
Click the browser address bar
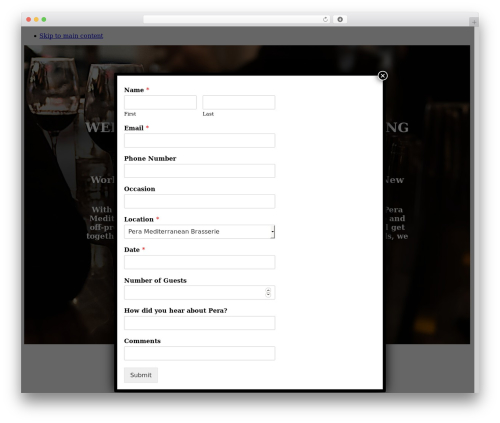tap(237, 19)
